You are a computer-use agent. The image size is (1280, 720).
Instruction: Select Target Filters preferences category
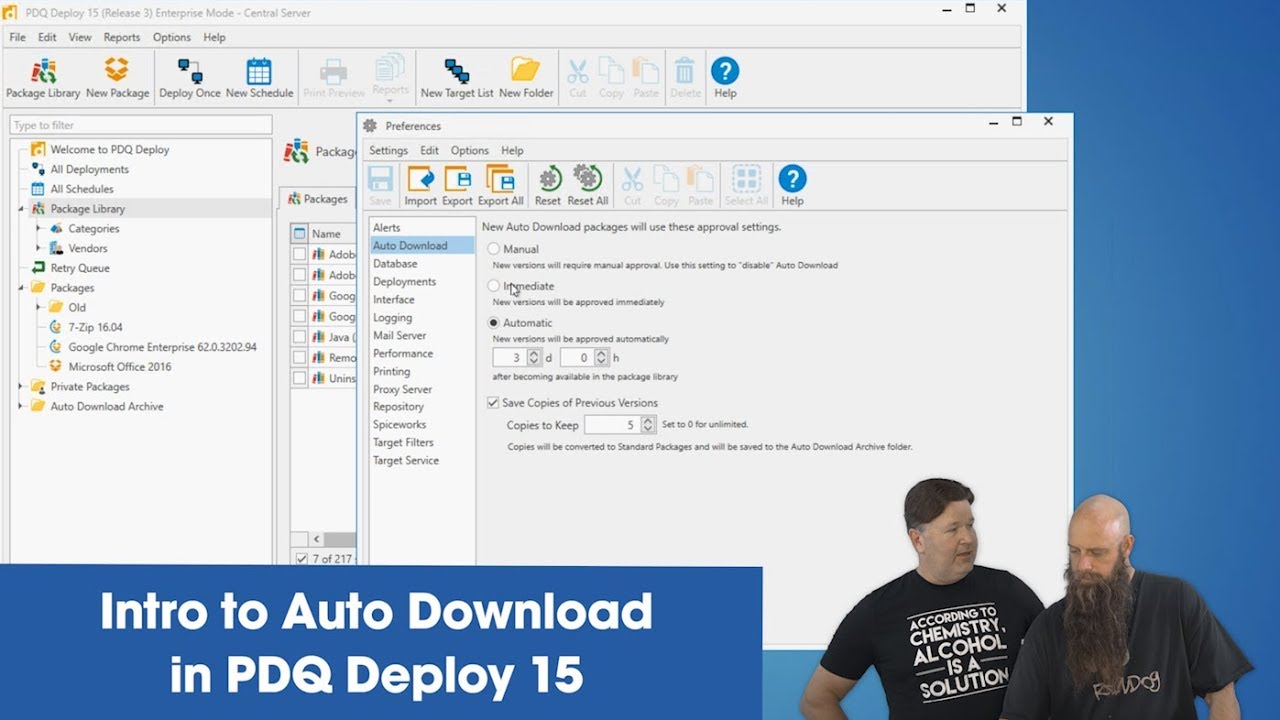pos(404,443)
